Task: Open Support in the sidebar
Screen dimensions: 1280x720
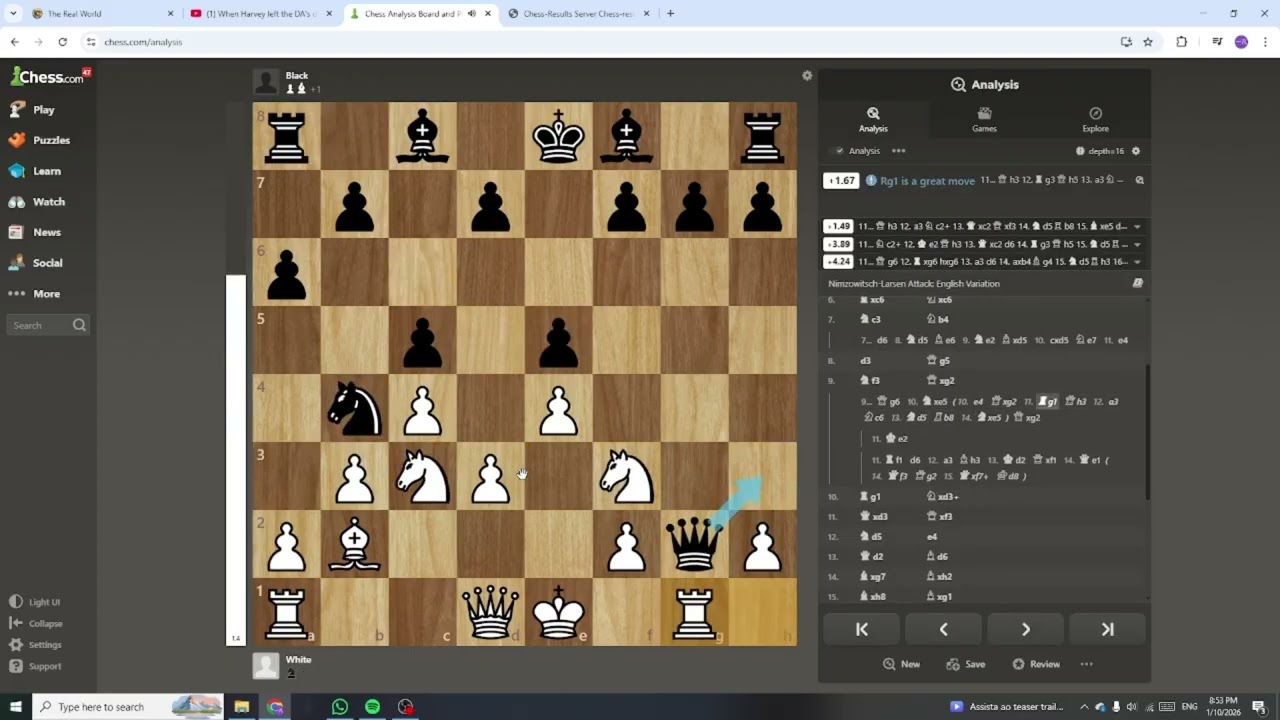Action: (35, 666)
